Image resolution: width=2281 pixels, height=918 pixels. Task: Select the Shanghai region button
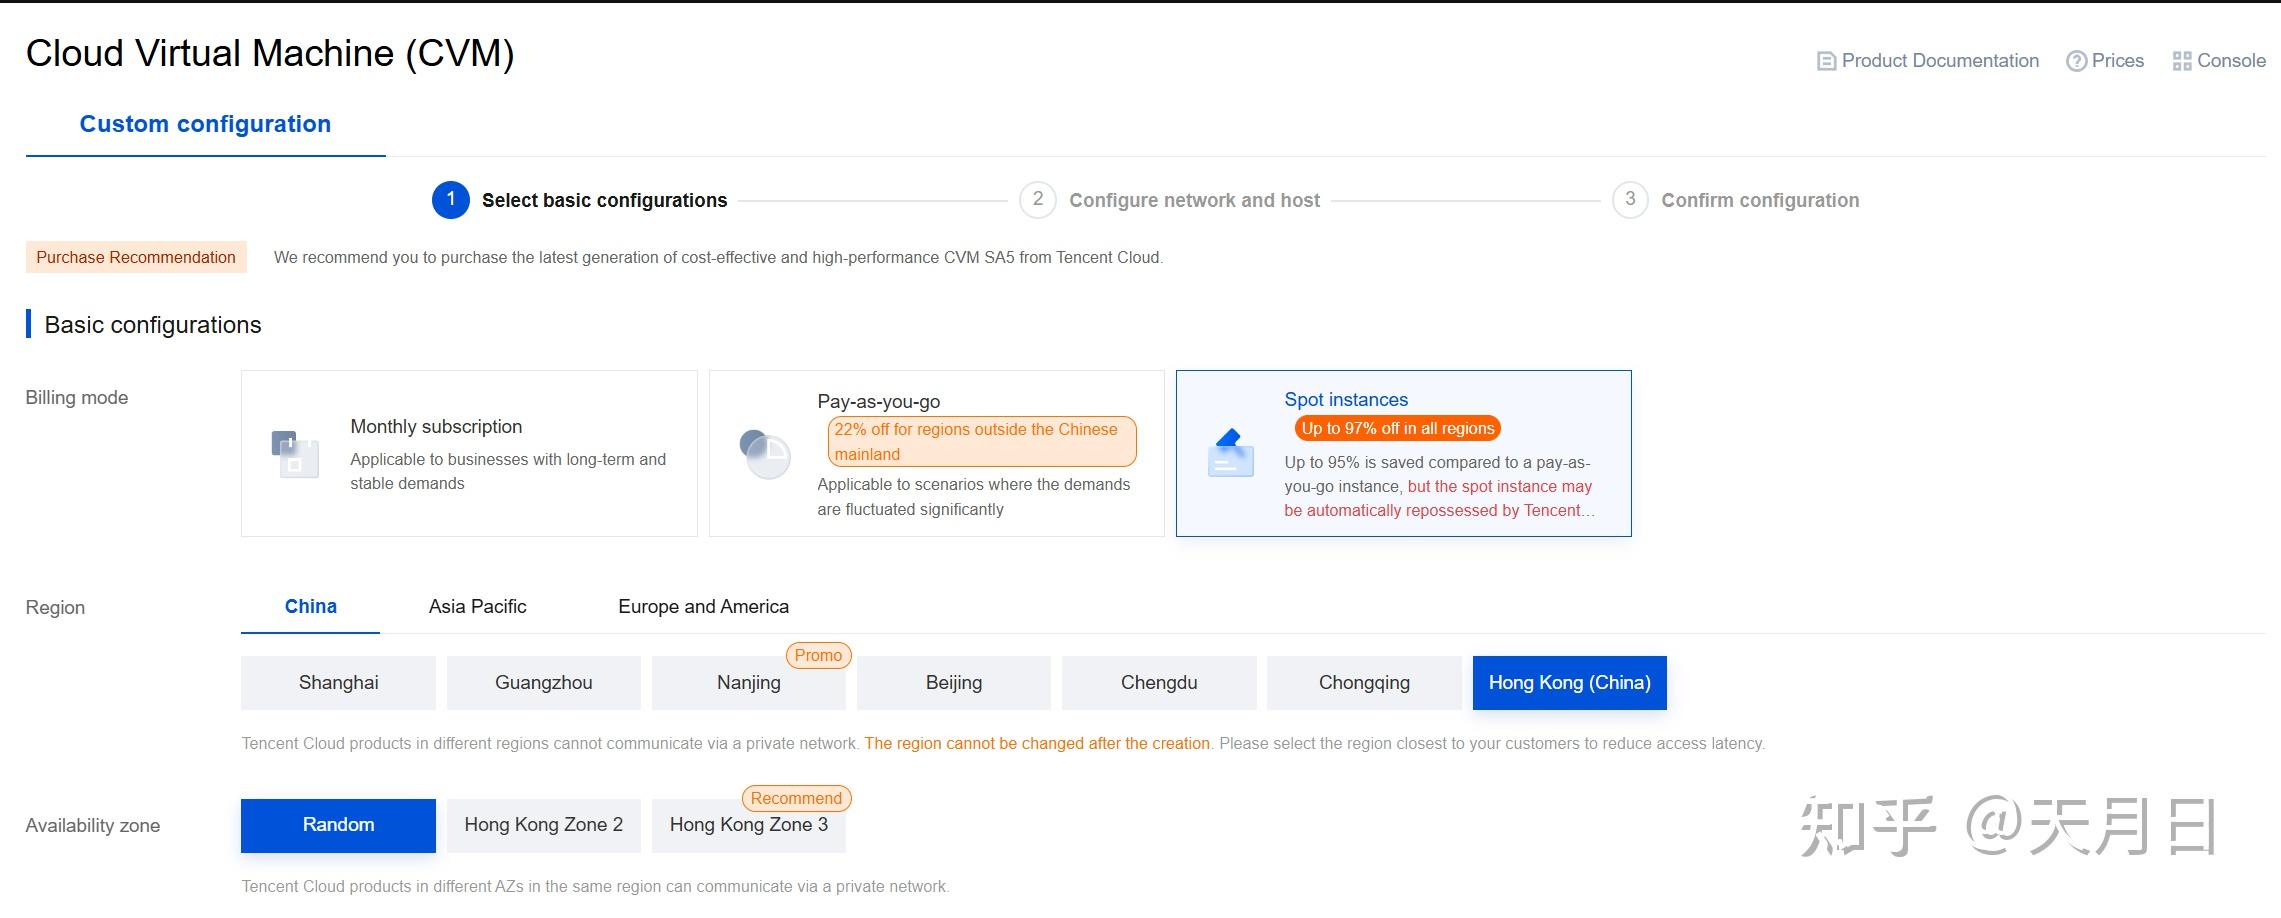click(339, 683)
